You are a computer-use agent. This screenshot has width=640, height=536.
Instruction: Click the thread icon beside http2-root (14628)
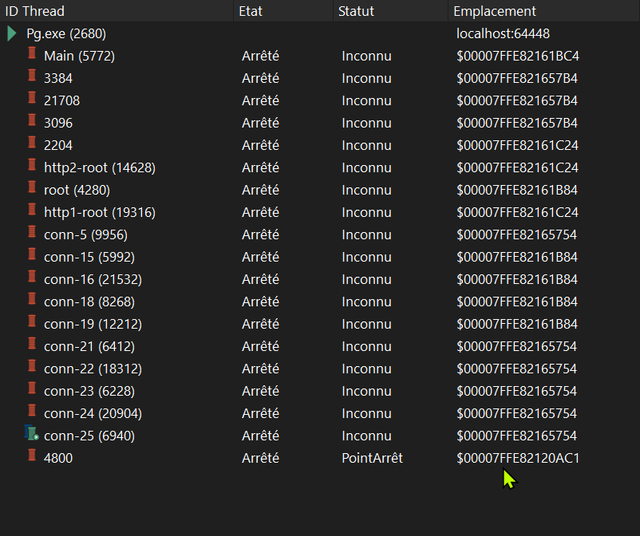(x=32, y=165)
